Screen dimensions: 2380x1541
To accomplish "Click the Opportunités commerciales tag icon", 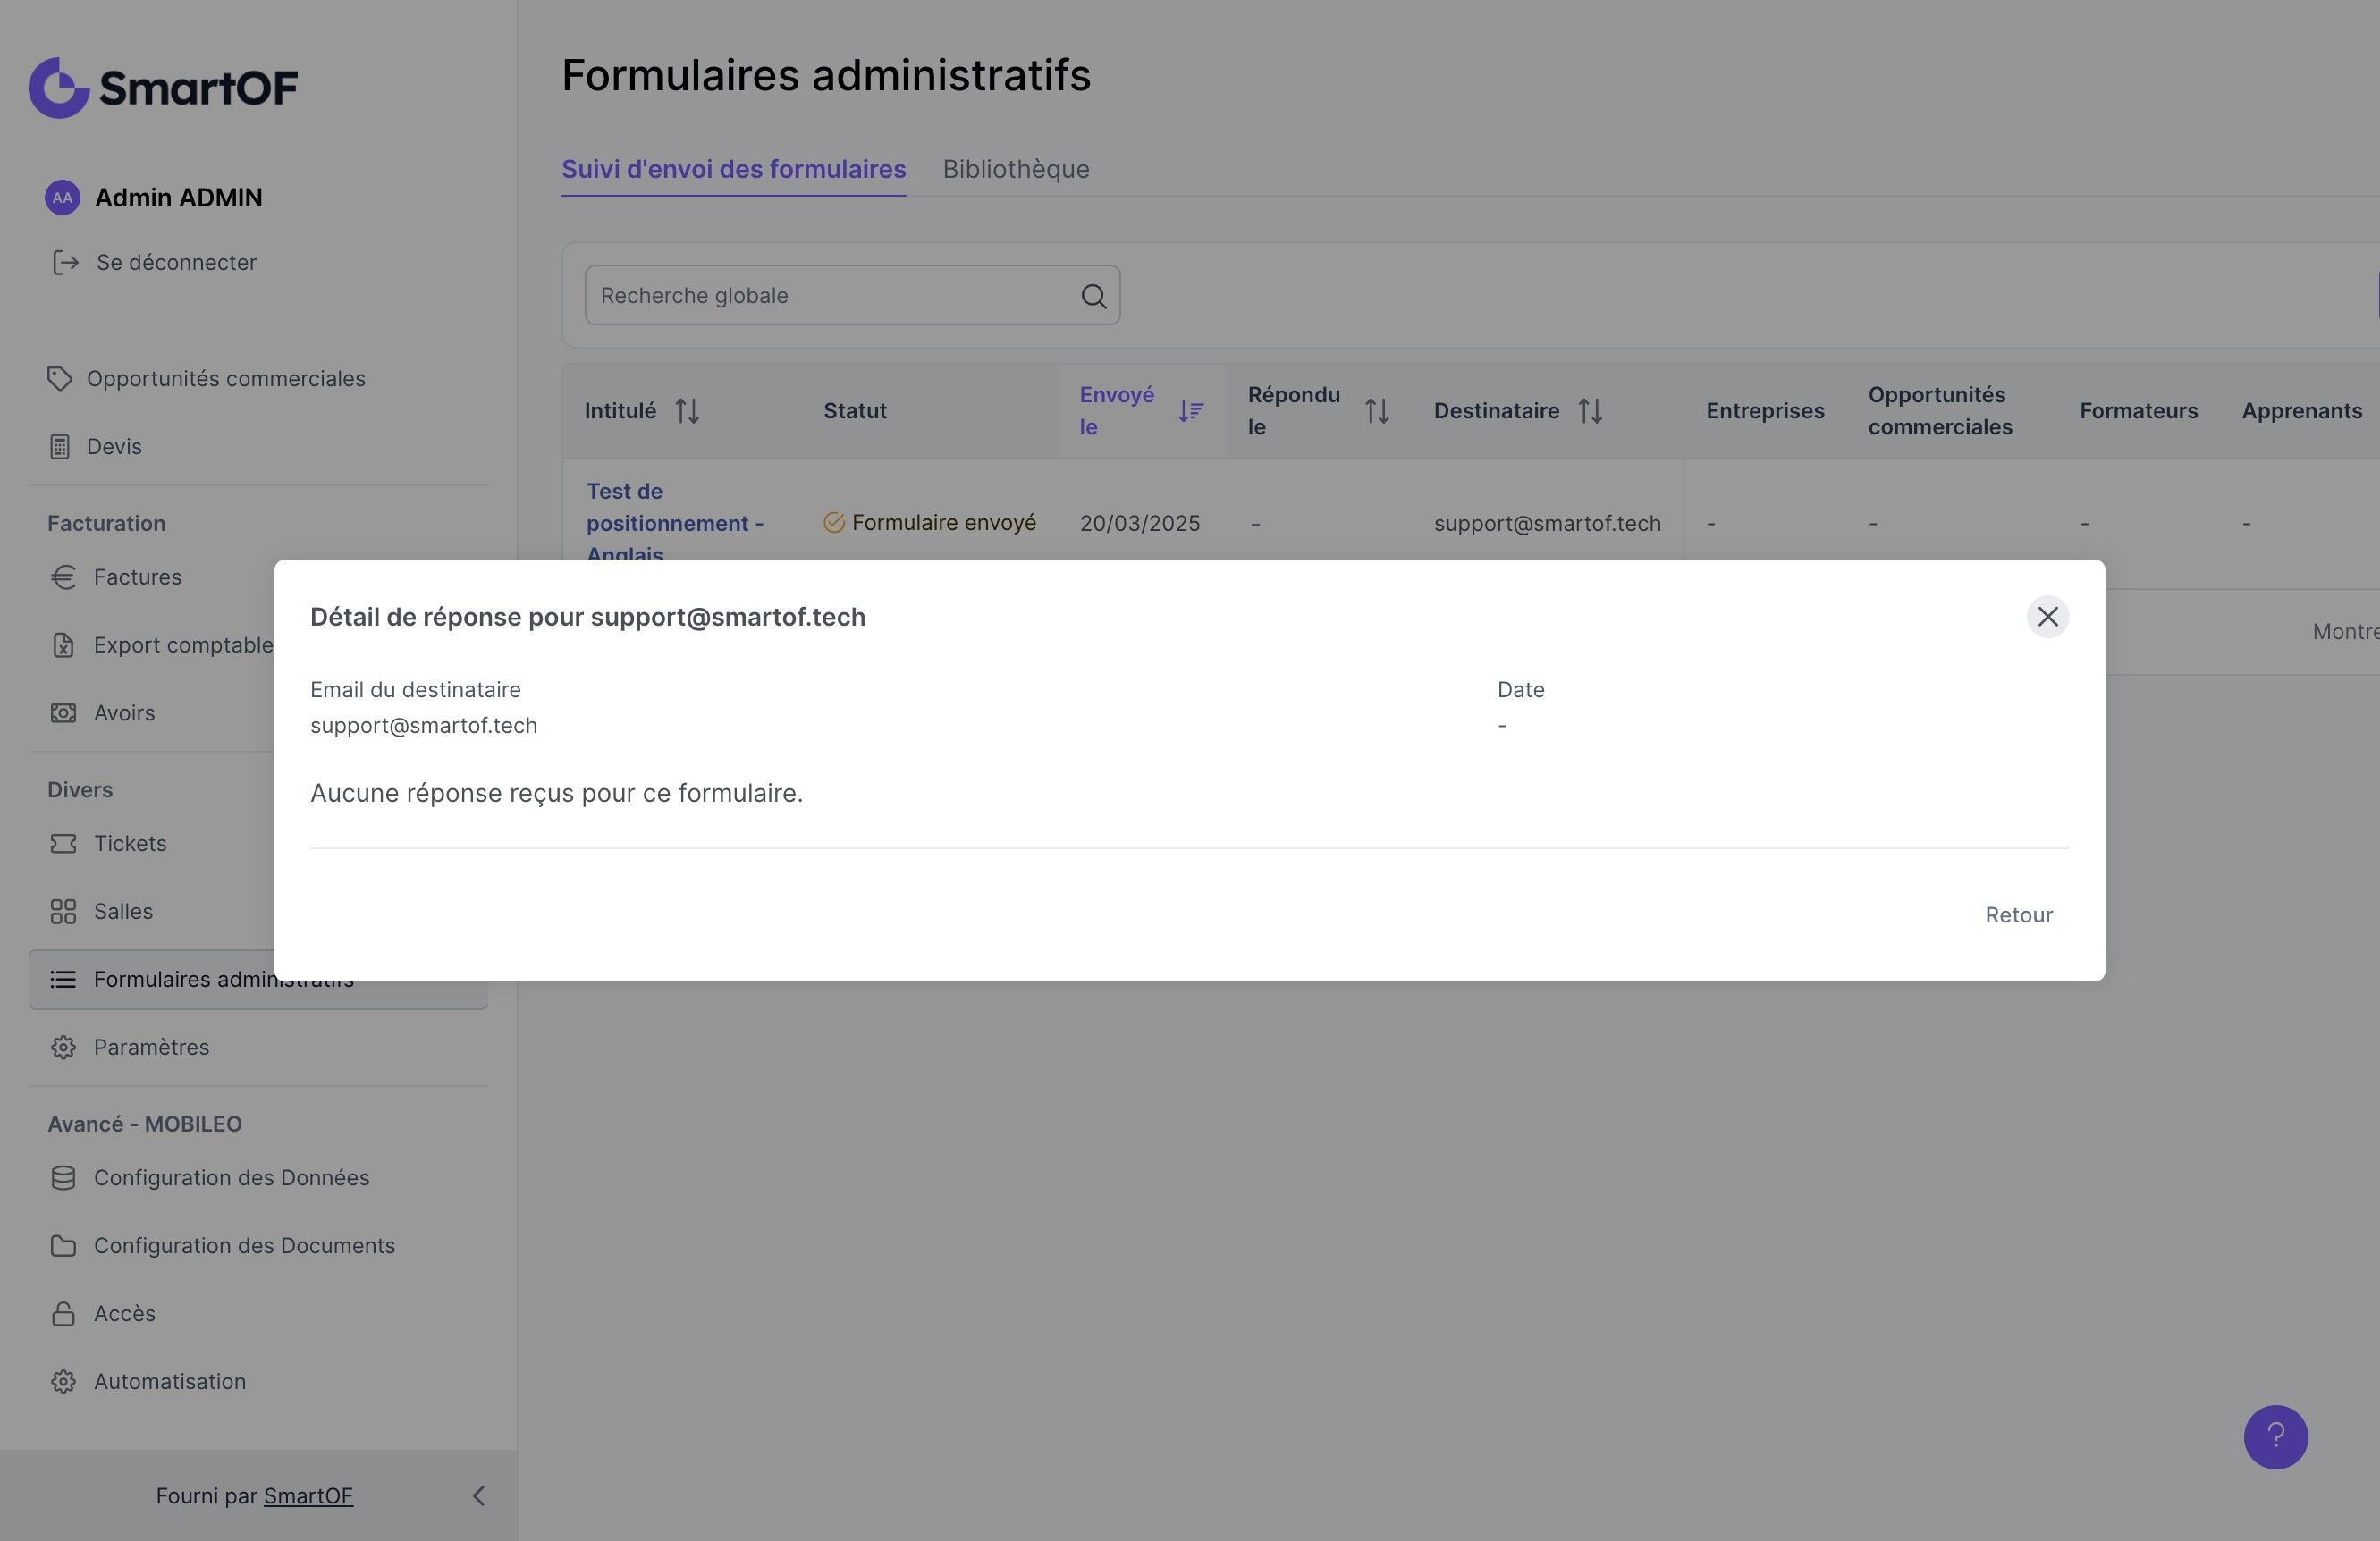I will coord(59,378).
